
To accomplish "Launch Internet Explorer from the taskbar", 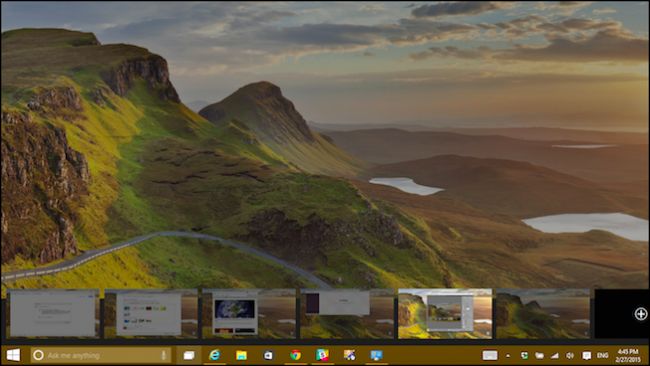I will click(215, 355).
